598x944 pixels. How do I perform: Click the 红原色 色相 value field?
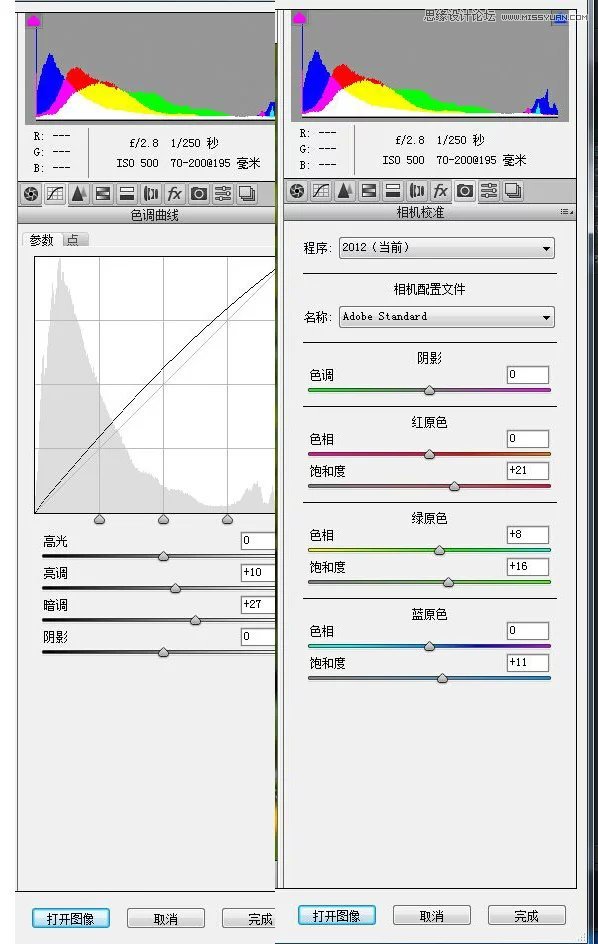[528, 438]
